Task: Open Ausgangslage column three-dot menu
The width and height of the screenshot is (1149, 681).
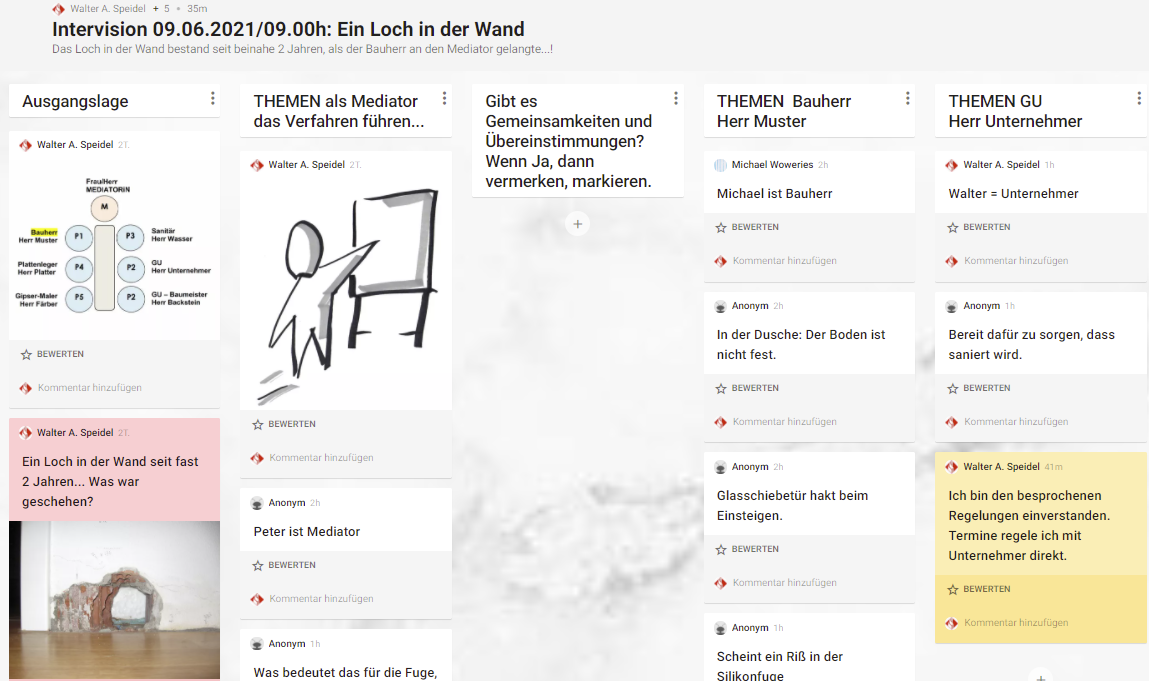Action: [x=213, y=98]
